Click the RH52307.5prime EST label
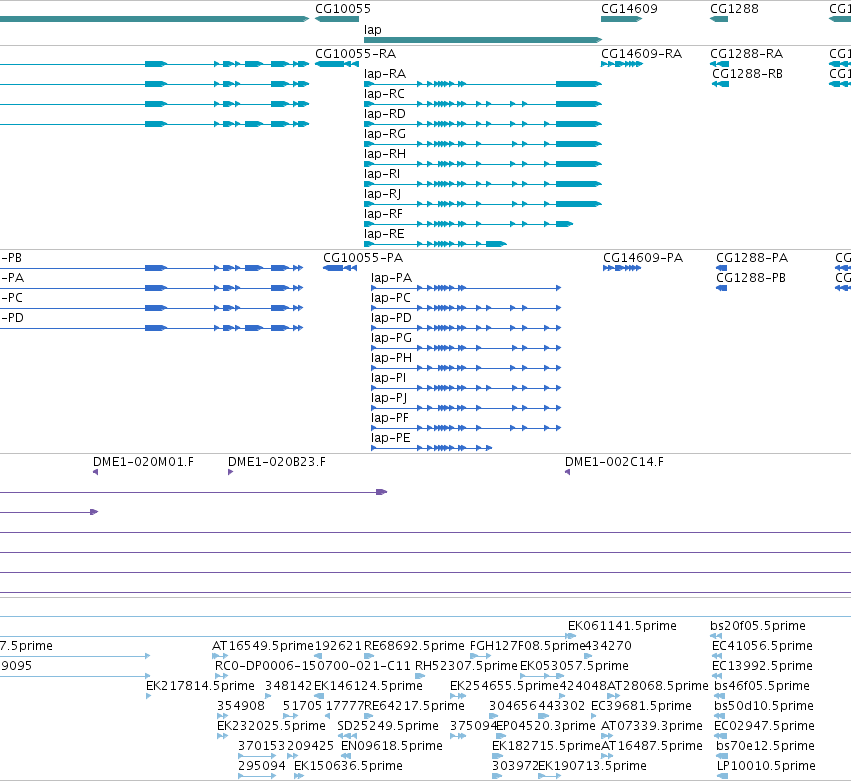Screen dimensions: 851x781 coord(466,666)
